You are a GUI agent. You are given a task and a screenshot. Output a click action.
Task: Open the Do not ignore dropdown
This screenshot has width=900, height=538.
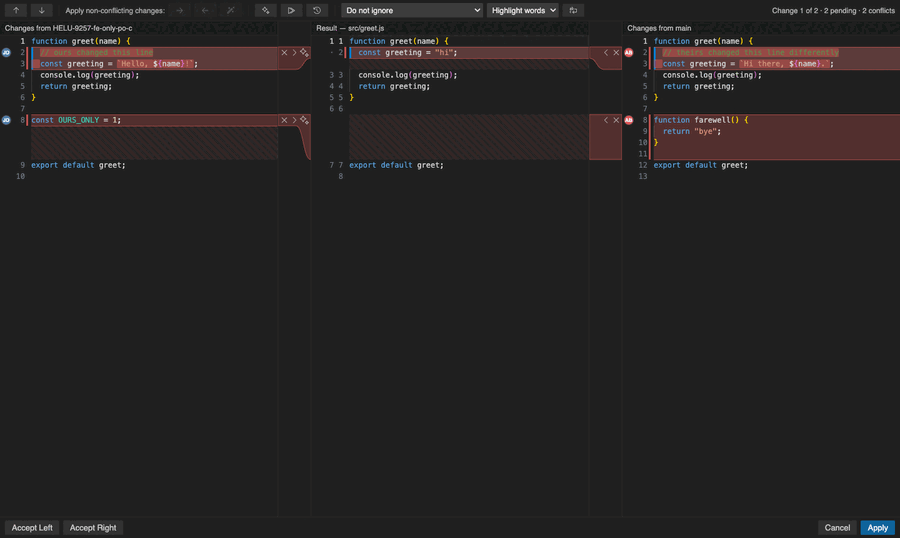click(x=412, y=10)
